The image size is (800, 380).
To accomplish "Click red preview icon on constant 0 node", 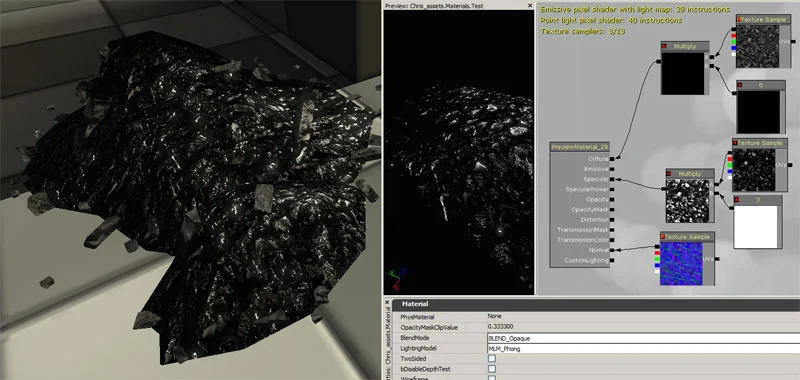I will [x=740, y=85].
